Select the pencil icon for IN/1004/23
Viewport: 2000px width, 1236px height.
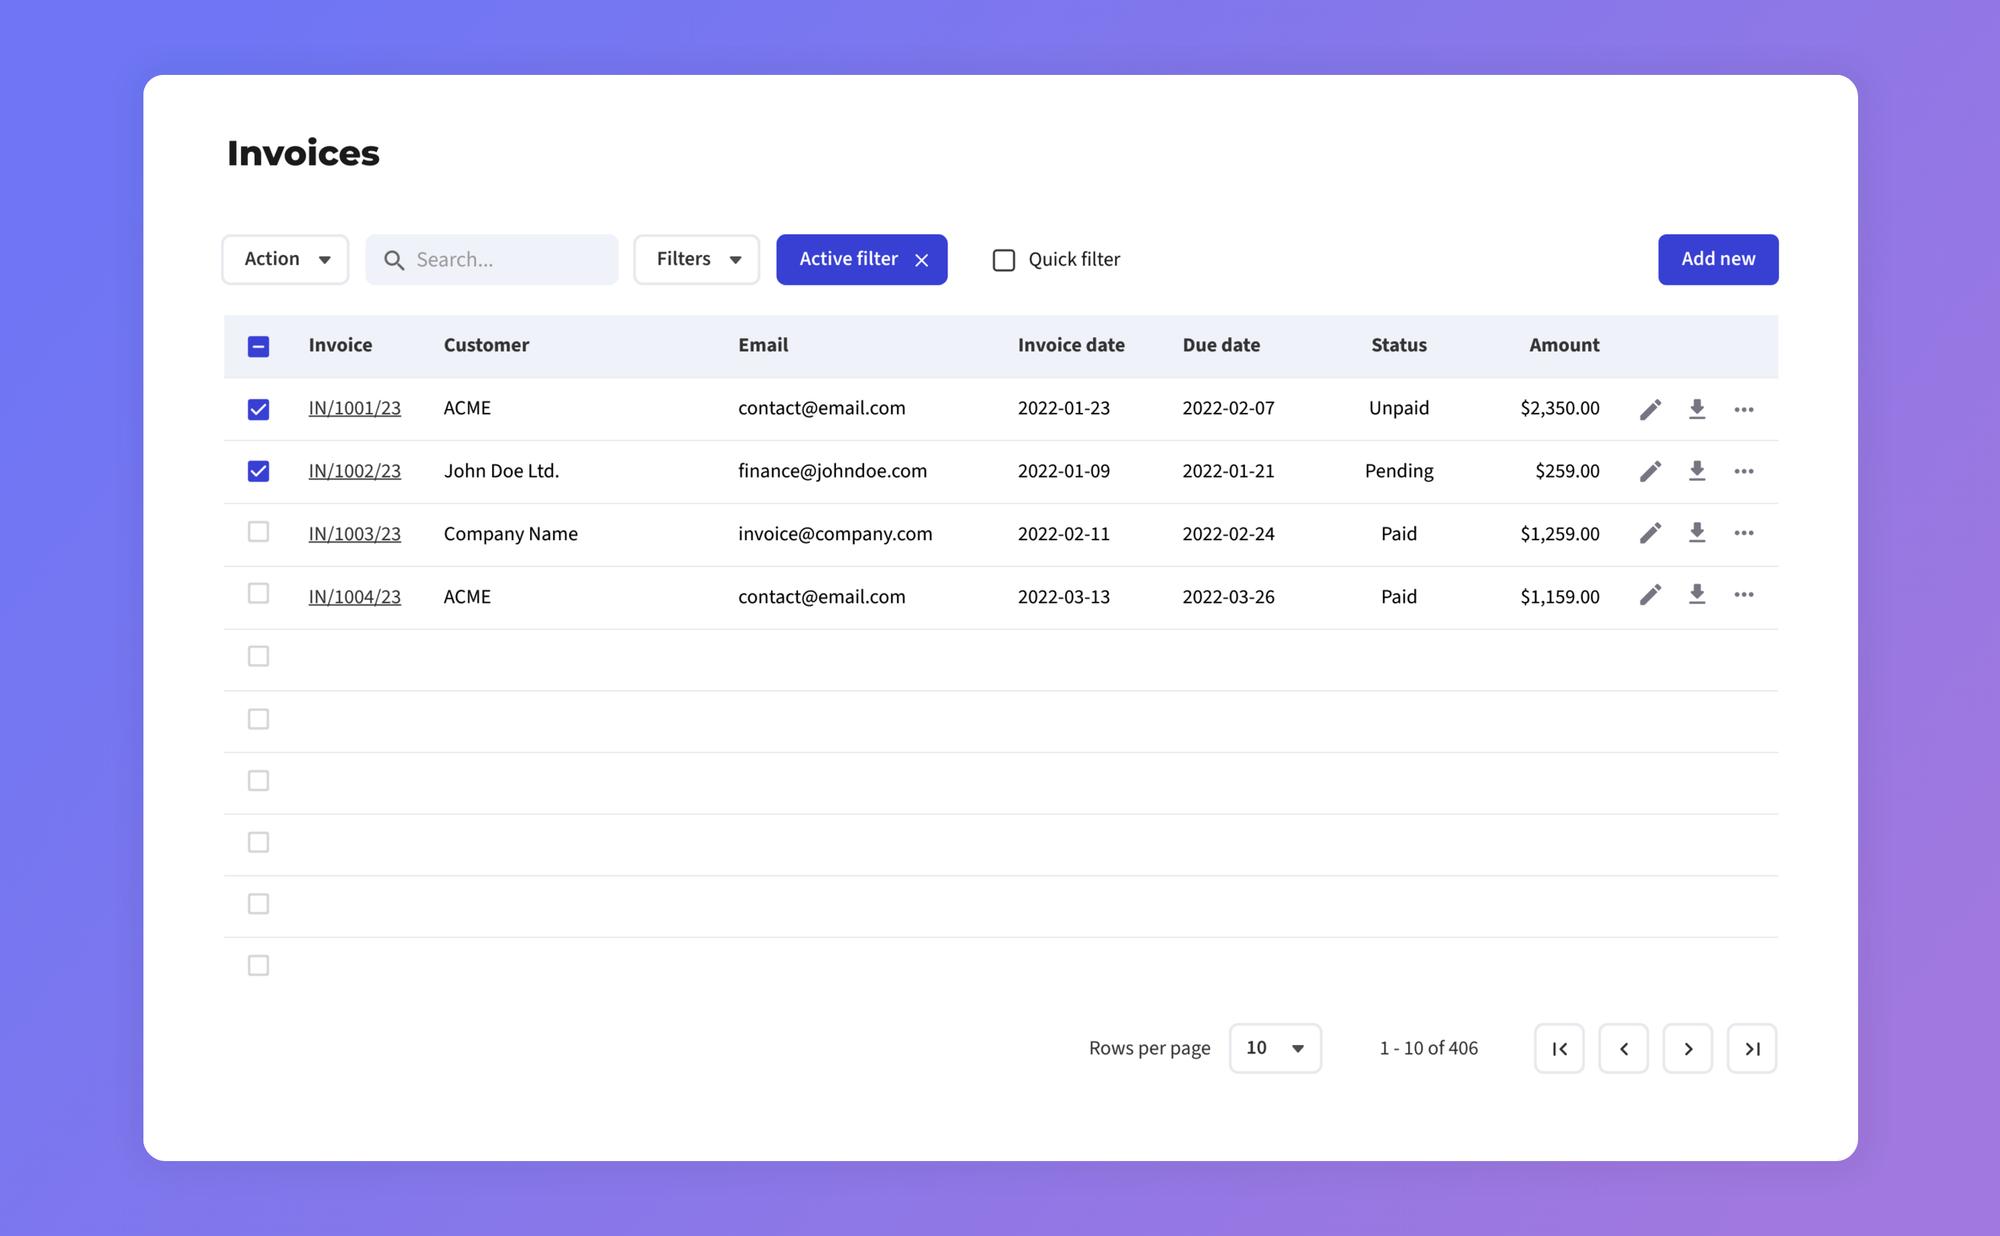(1650, 594)
